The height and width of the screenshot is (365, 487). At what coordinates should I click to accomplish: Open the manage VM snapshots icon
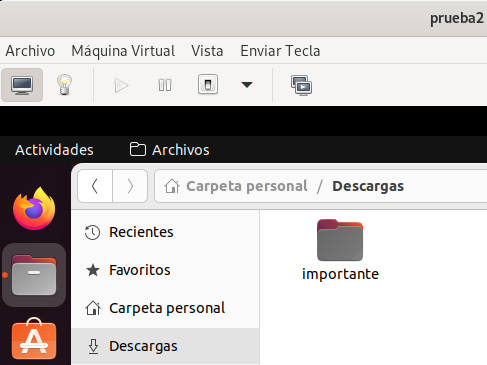pos(301,86)
